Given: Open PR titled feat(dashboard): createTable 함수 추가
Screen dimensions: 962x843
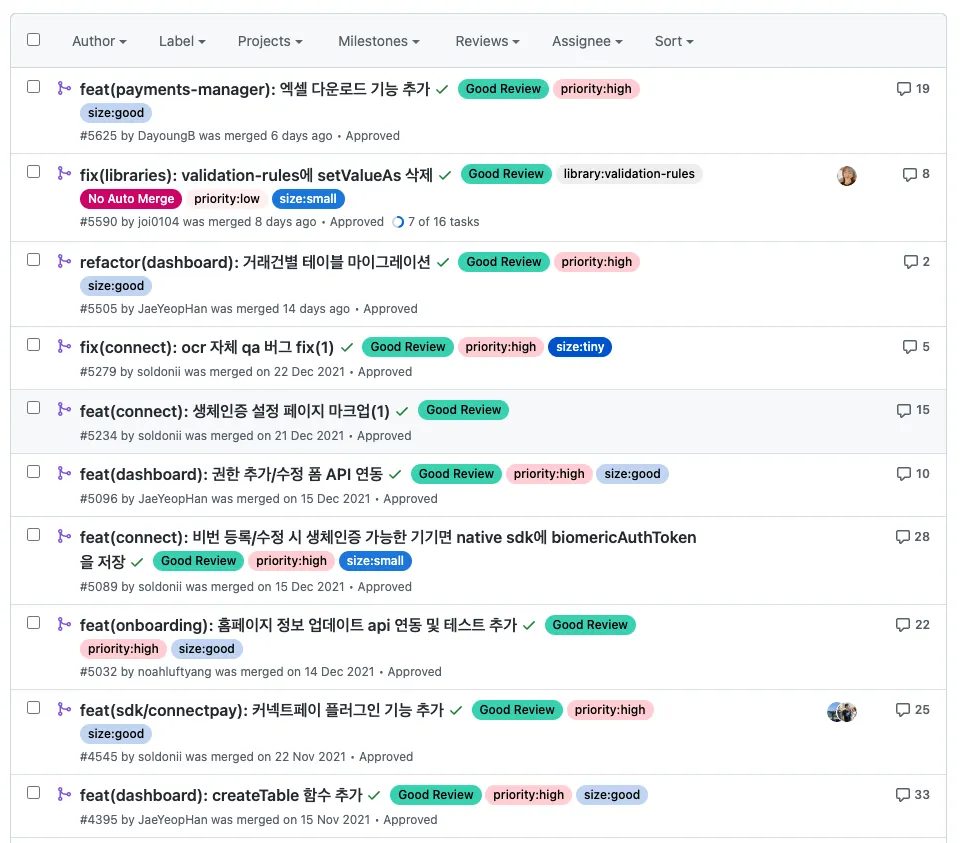Looking at the screenshot, I should (x=221, y=796).
